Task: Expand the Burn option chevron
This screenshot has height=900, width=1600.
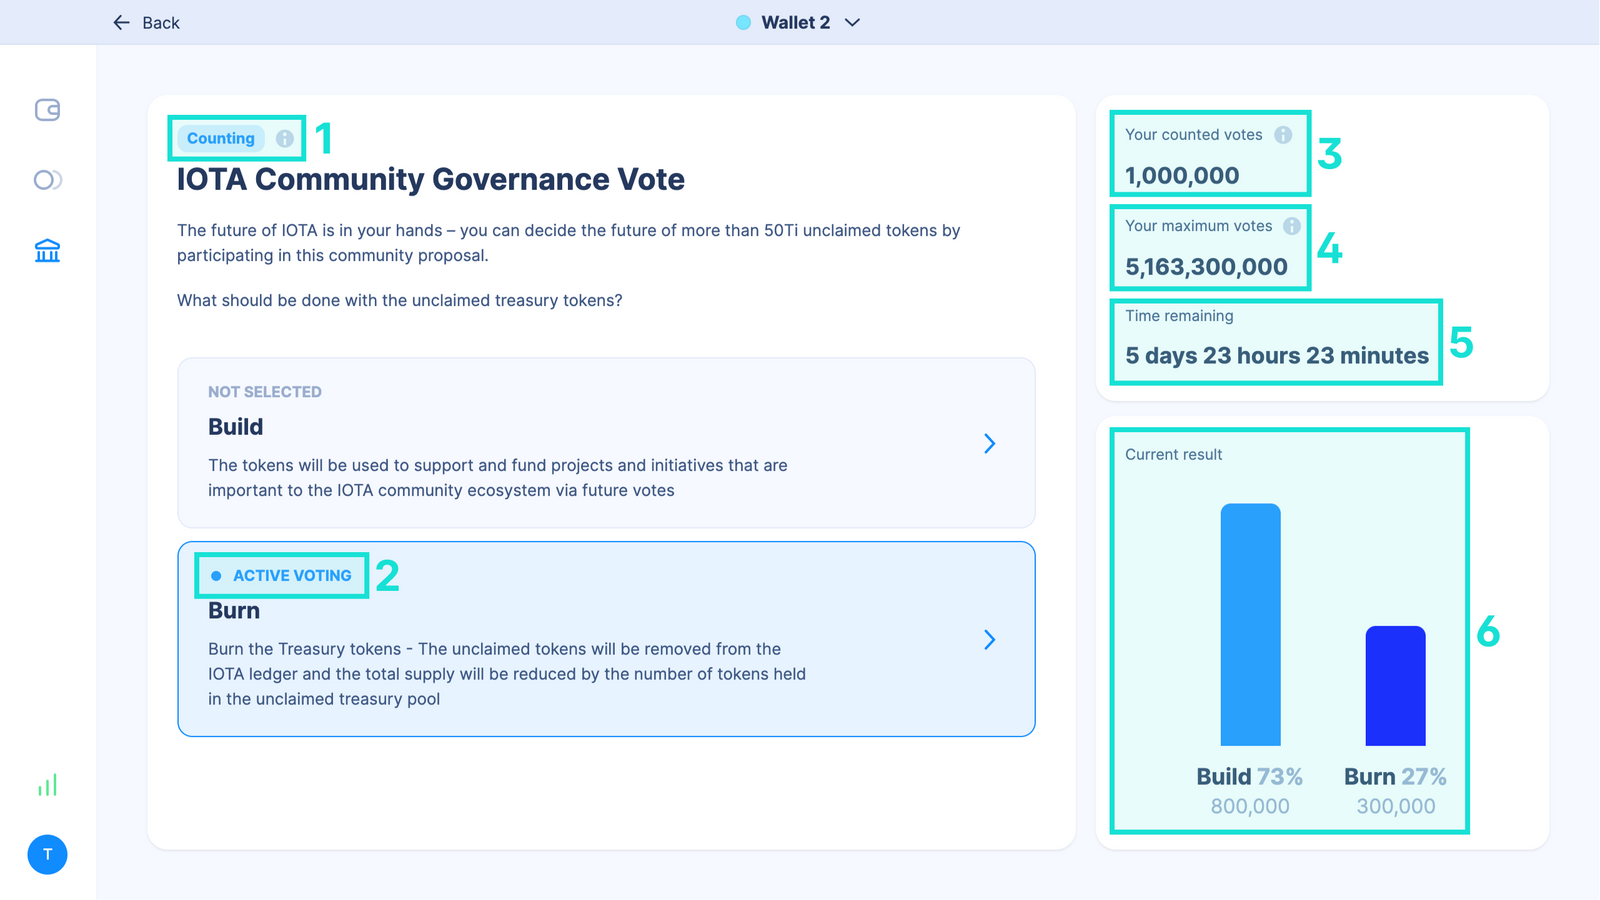Action: pos(989,640)
